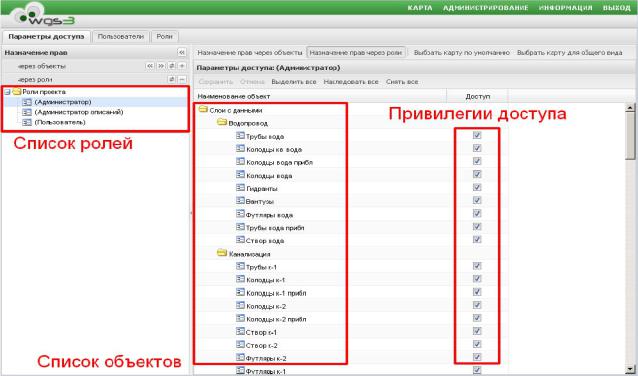Open the 'Пользователи' tab
638x376 pixels.
tap(120, 37)
